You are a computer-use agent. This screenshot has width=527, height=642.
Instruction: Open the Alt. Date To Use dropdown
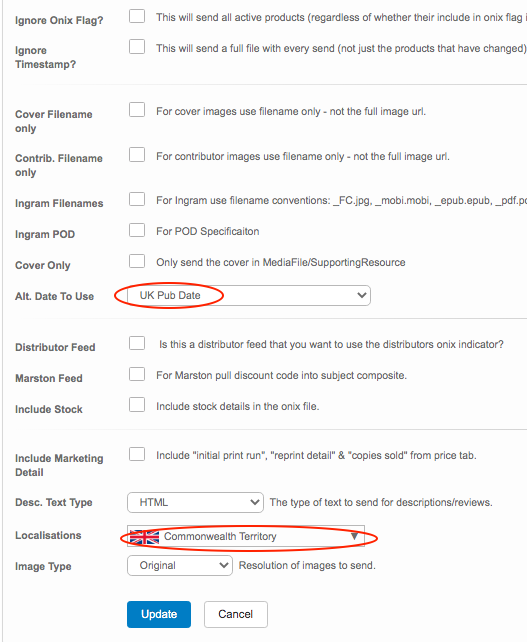(249, 296)
